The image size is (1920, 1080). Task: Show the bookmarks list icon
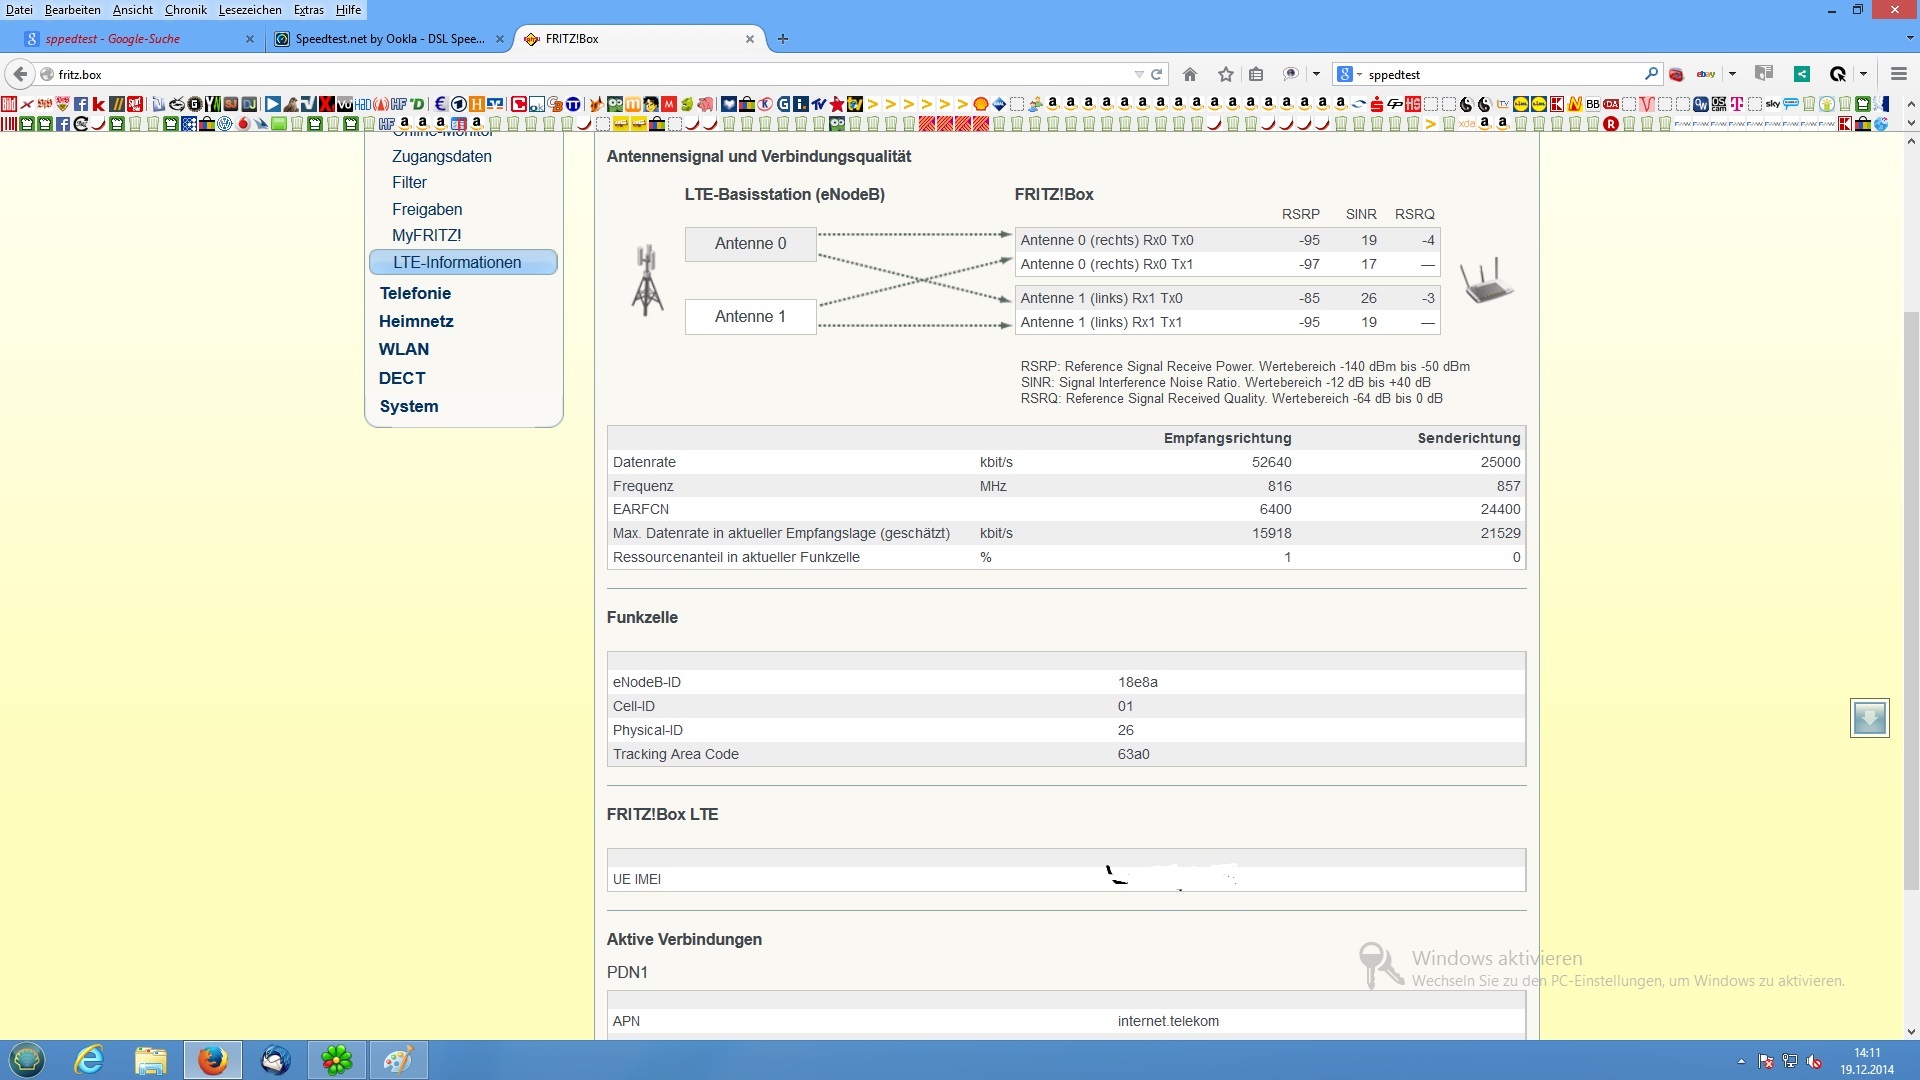coord(1256,74)
